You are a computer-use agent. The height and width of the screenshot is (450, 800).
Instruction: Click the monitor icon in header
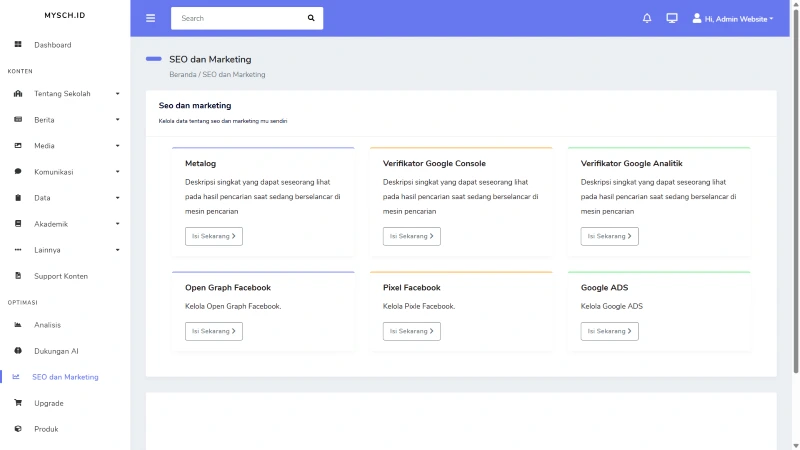pos(672,18)
